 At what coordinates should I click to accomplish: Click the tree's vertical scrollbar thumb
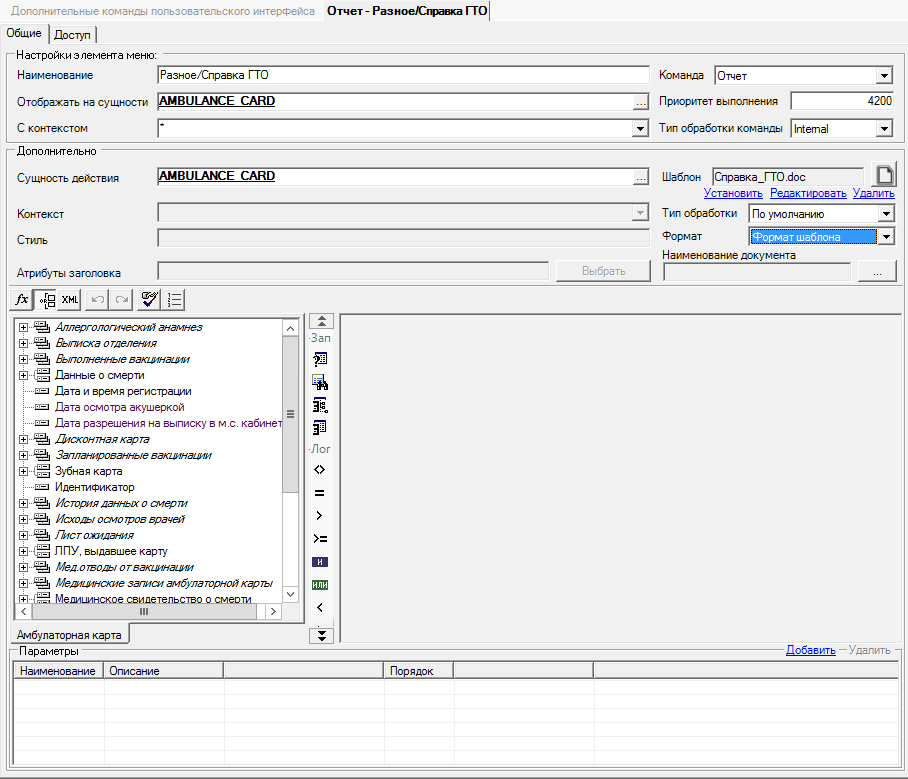tap(290, 415)
